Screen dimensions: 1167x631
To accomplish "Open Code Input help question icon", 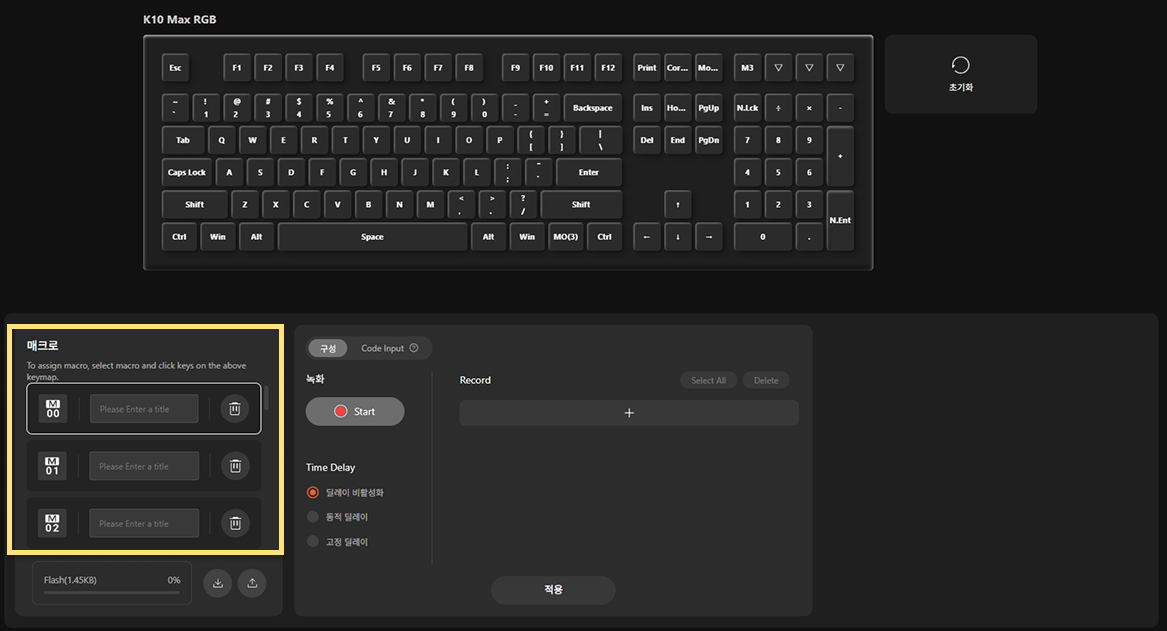I will pos(414,347).
